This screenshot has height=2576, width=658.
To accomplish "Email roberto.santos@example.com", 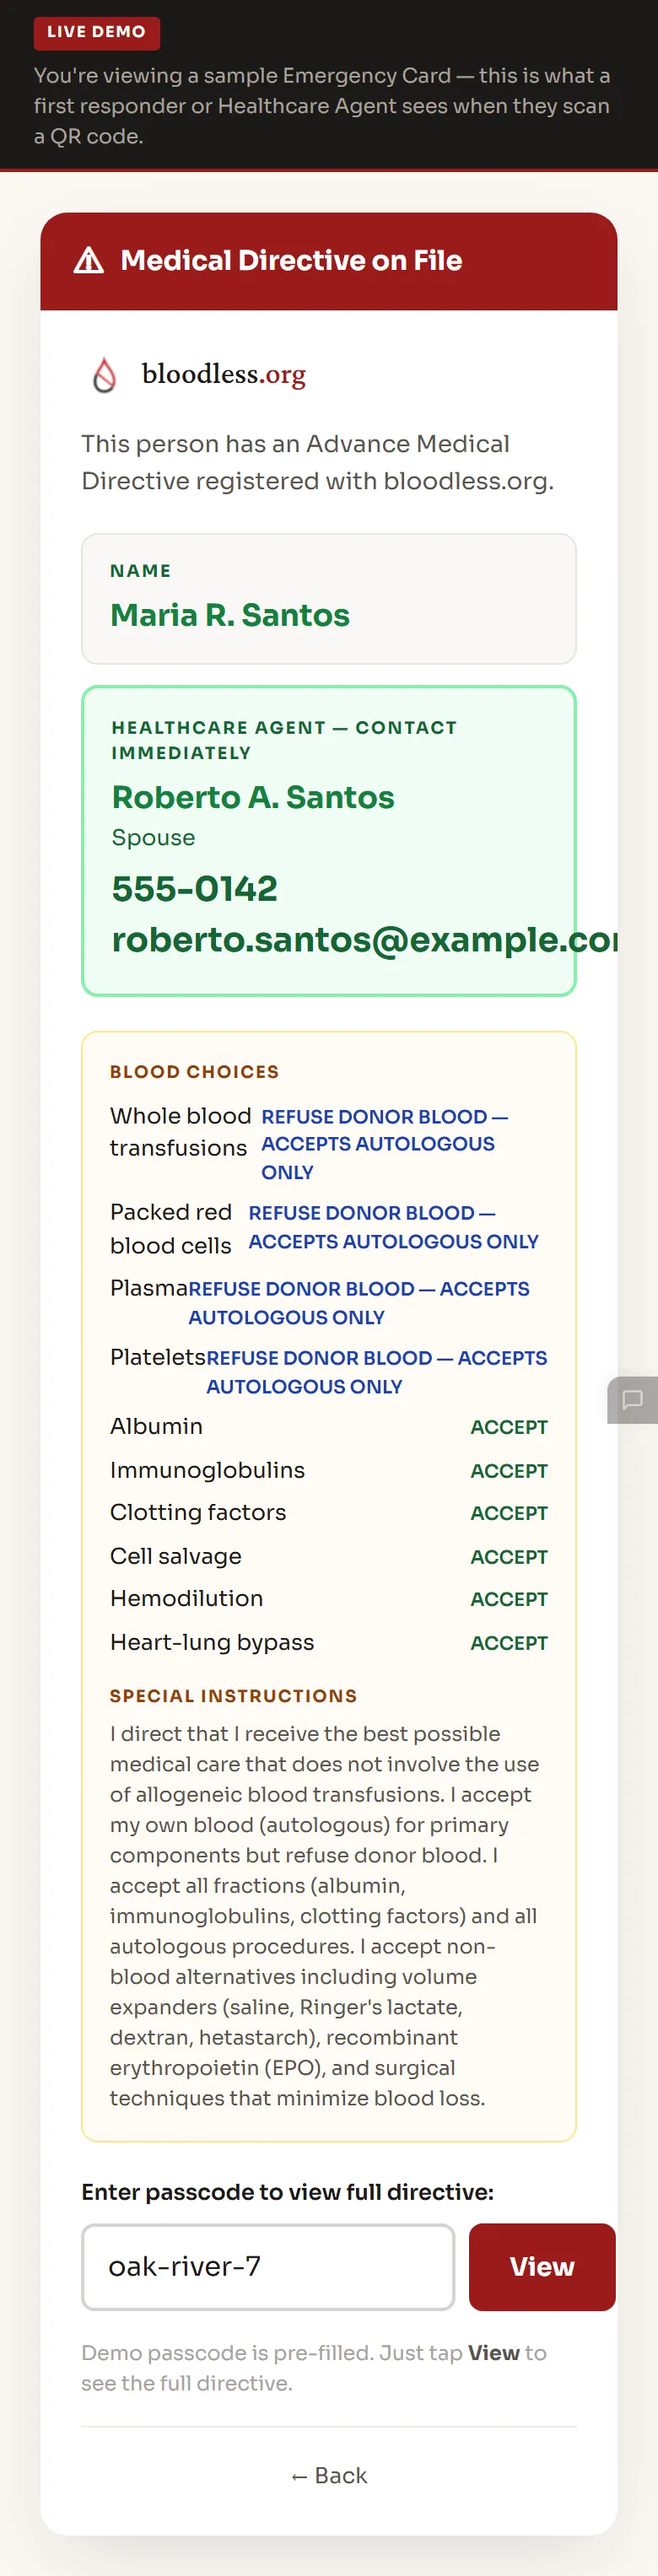I will [364, 939].
